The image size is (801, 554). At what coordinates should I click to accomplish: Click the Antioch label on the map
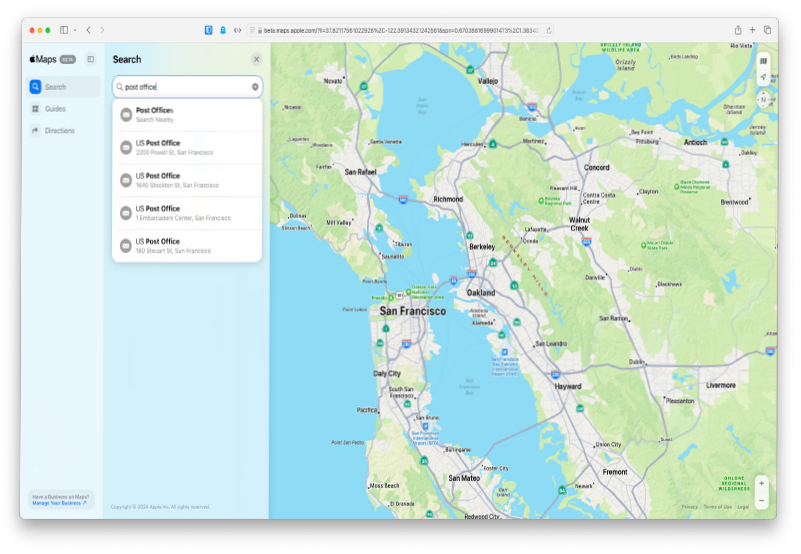point(695,143)
